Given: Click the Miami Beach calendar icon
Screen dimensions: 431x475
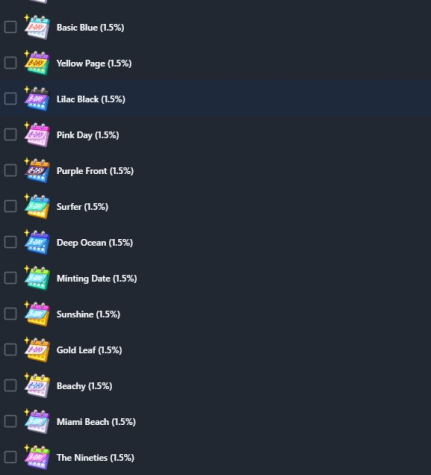Looking at the screenshot, I should pyautogui.click(x=37, y=421).
